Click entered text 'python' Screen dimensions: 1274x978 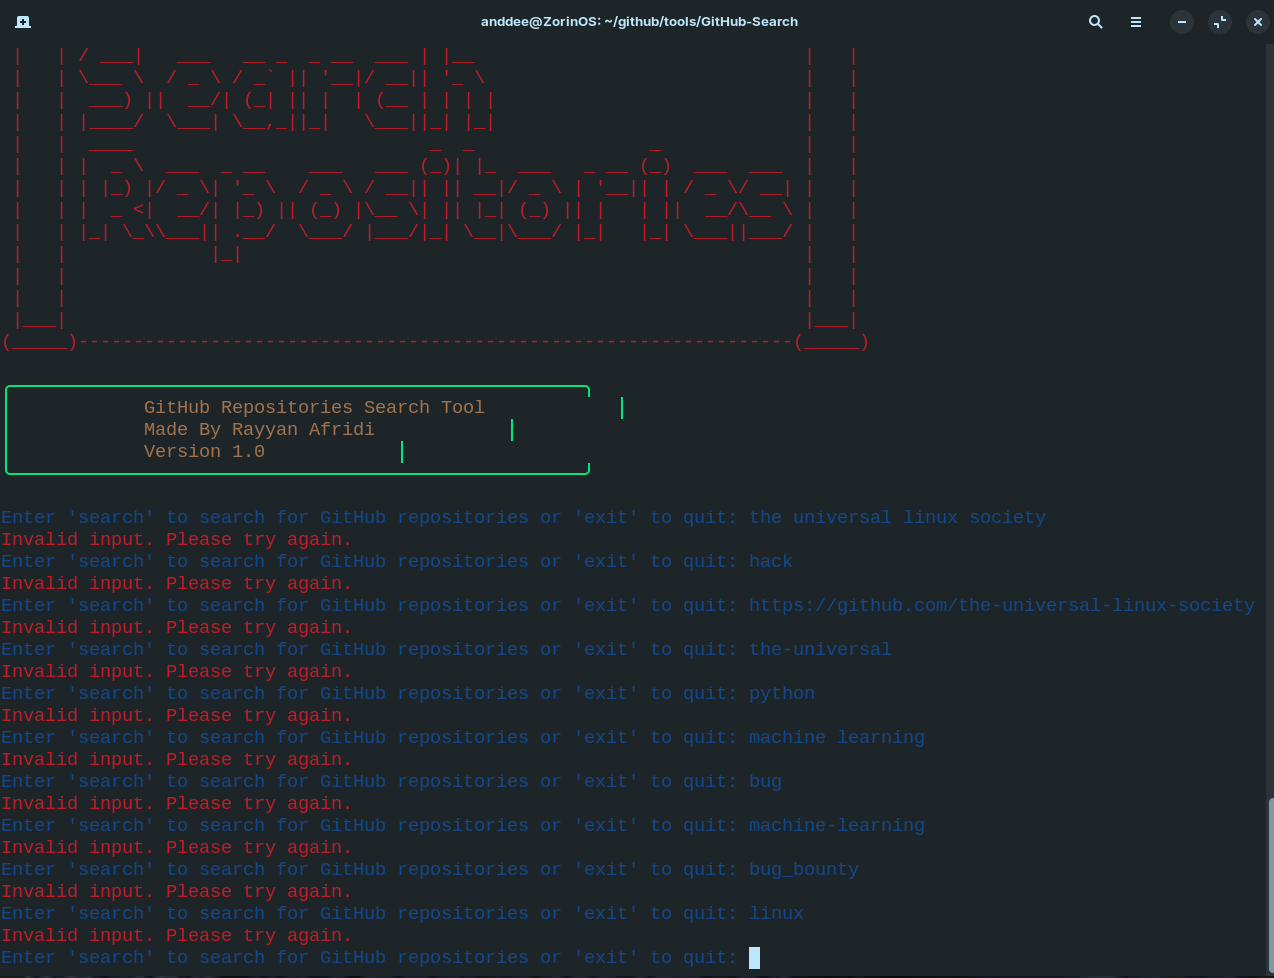click(x=782, y=693)
